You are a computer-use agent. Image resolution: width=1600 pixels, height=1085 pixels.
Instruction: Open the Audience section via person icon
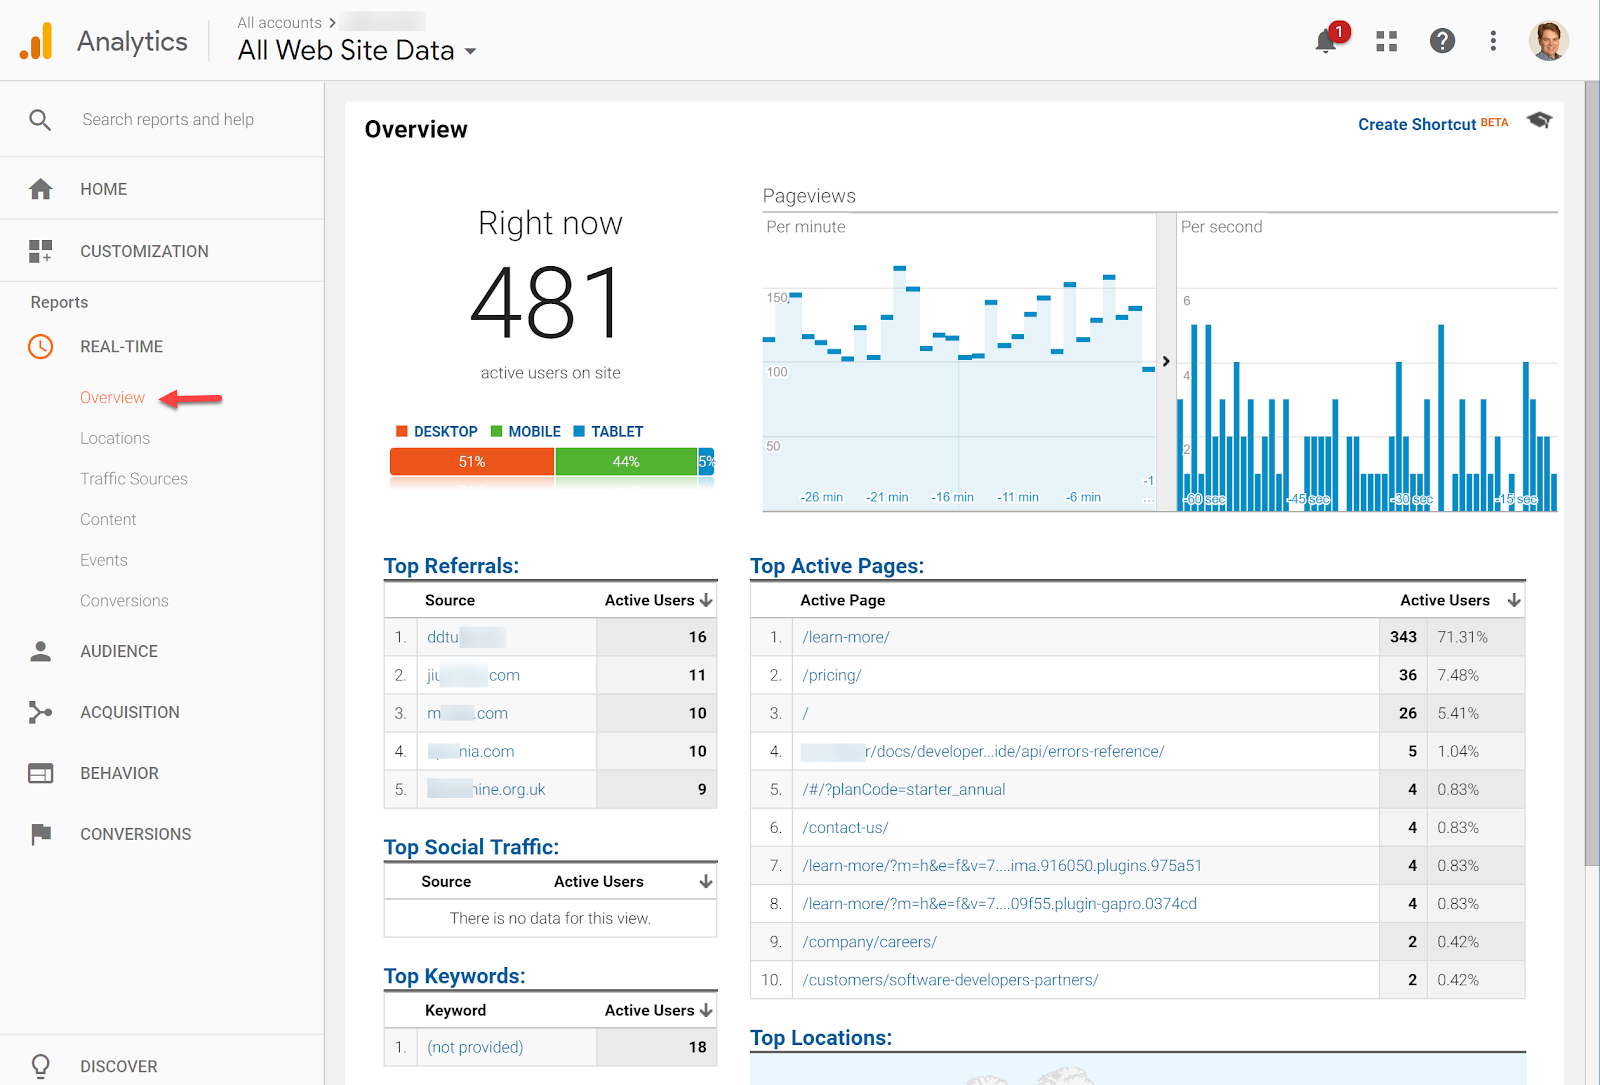point(40,651)
